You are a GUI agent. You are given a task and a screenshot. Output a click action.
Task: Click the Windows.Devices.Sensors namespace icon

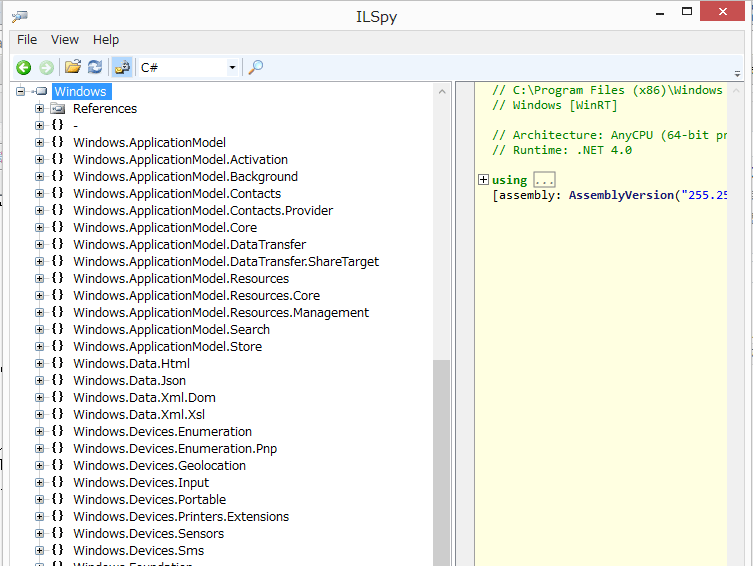(x=58, y=534)
